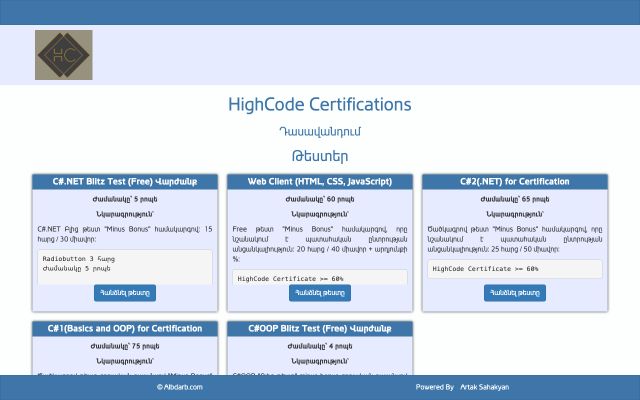Click the Radiobutton 3 հարց code block

[x=125, y=267]
